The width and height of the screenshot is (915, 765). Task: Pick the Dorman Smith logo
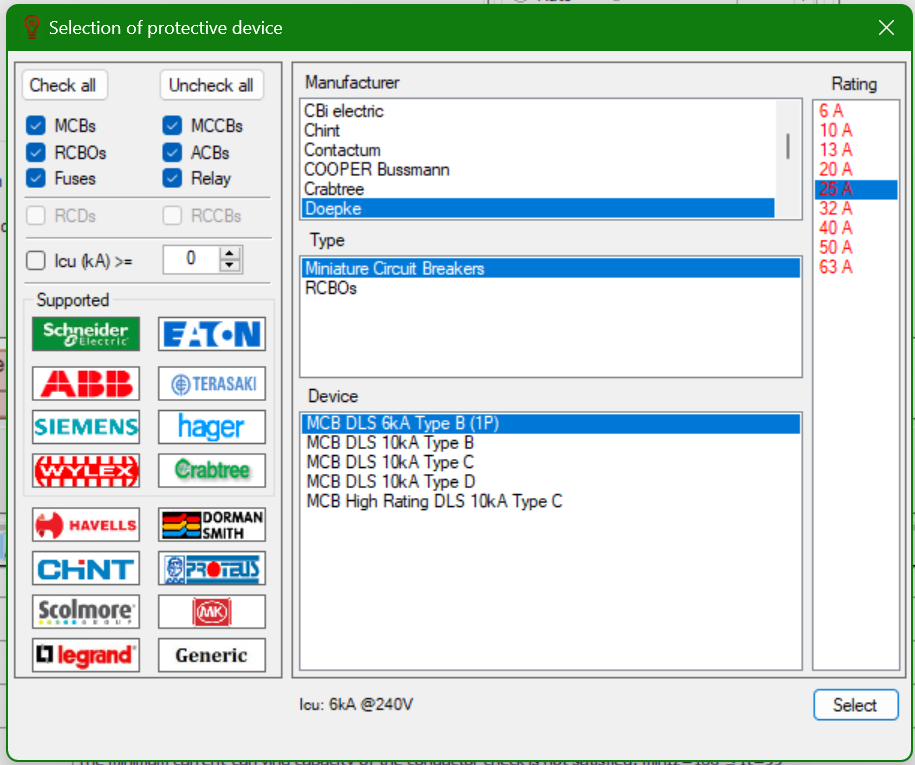click(x=212, y=525)
